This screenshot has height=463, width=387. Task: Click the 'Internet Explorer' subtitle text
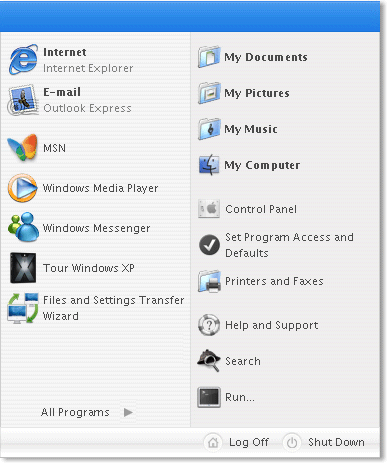coord(88,68)
